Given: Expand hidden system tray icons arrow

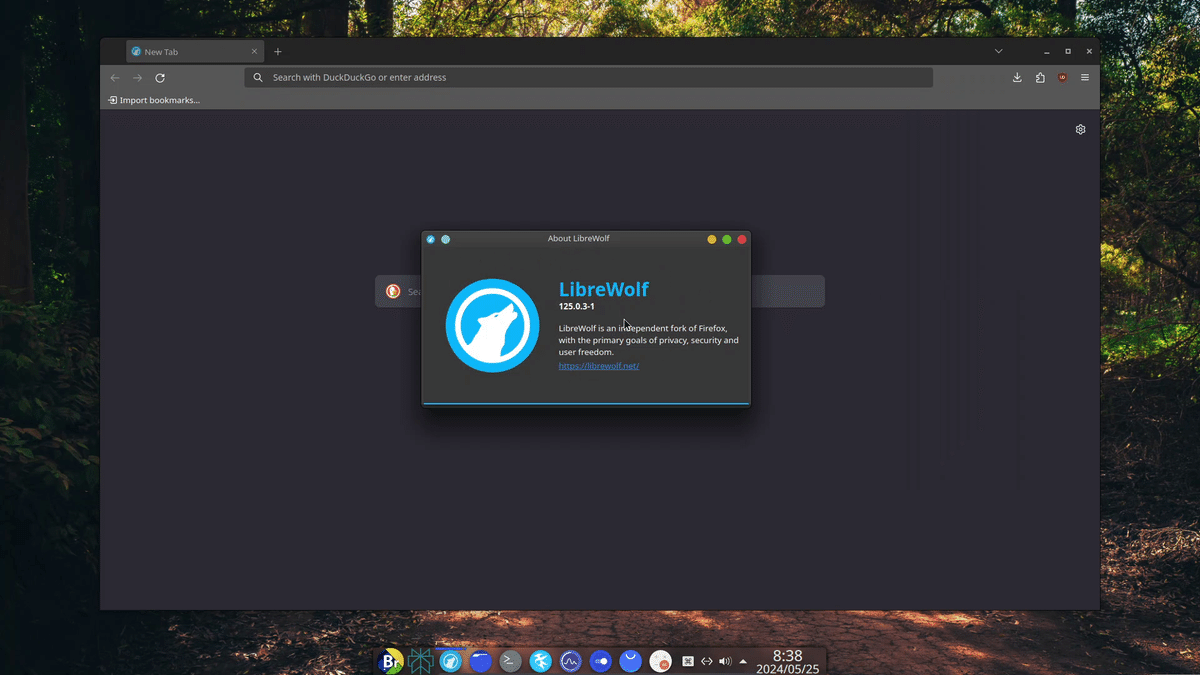Looking at the screenshot, I should (743, 661).
